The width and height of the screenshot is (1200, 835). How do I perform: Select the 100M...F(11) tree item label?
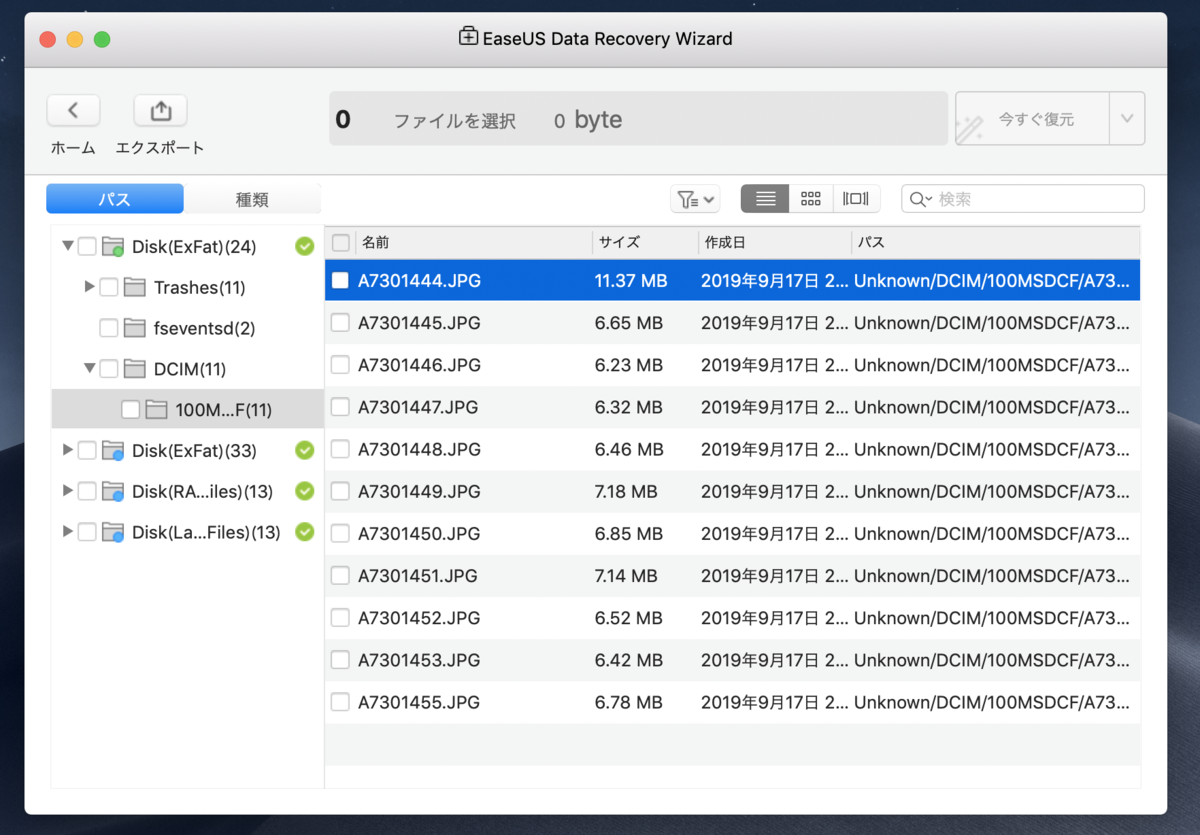(x=223, y=410)
